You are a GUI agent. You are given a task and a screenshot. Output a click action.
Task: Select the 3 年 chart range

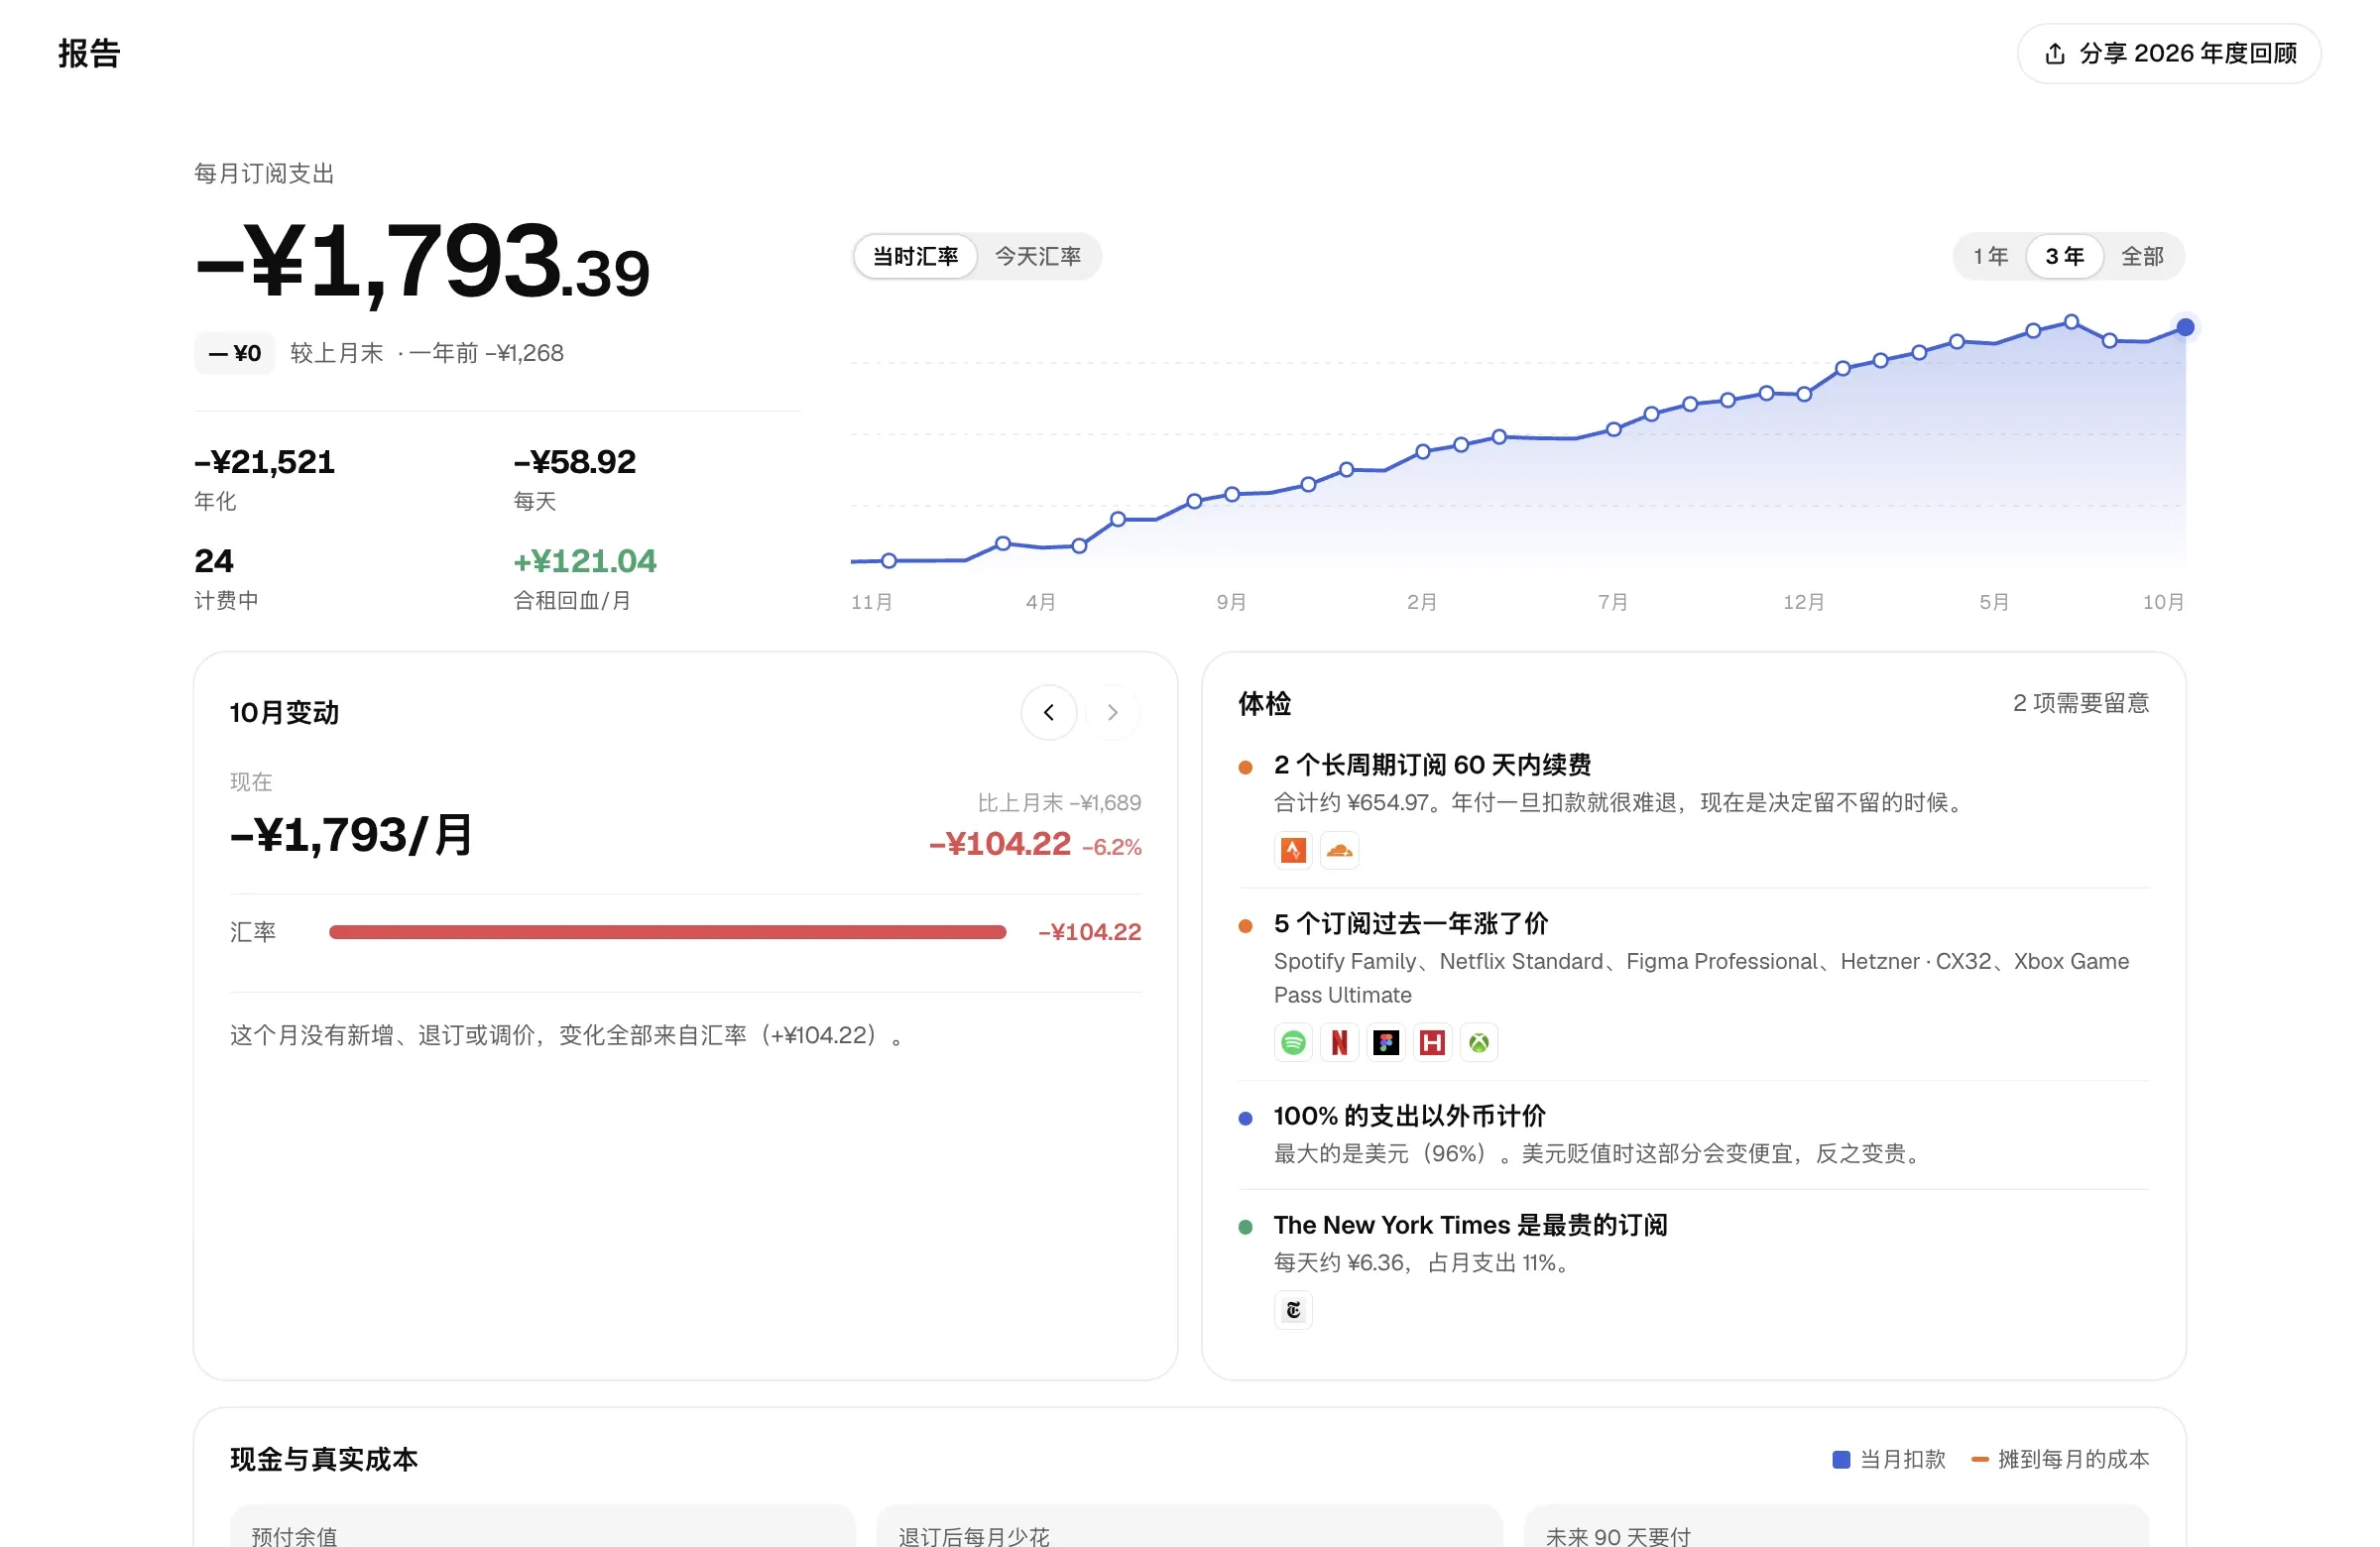click(x=2065, y=257)
